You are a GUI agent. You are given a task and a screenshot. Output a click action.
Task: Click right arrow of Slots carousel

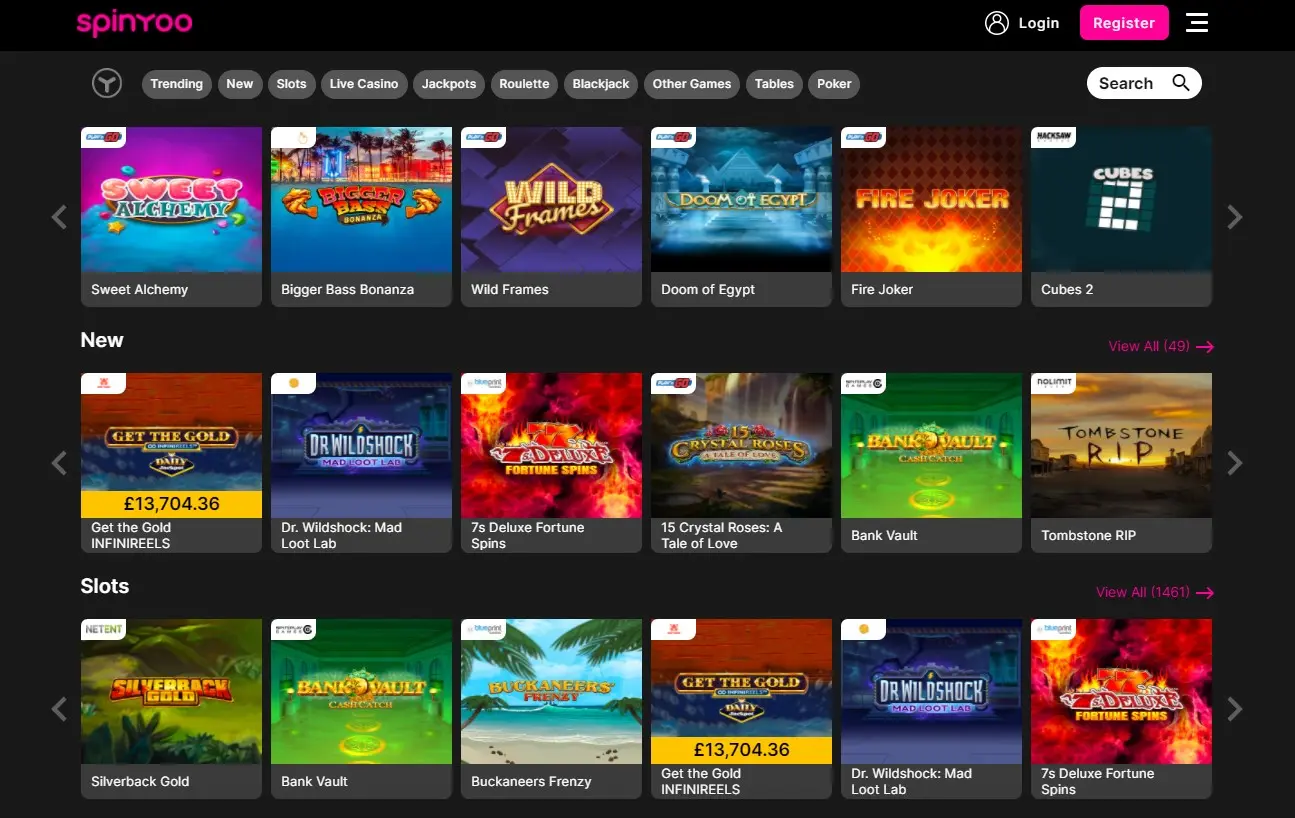click(x=1235, y=709)
